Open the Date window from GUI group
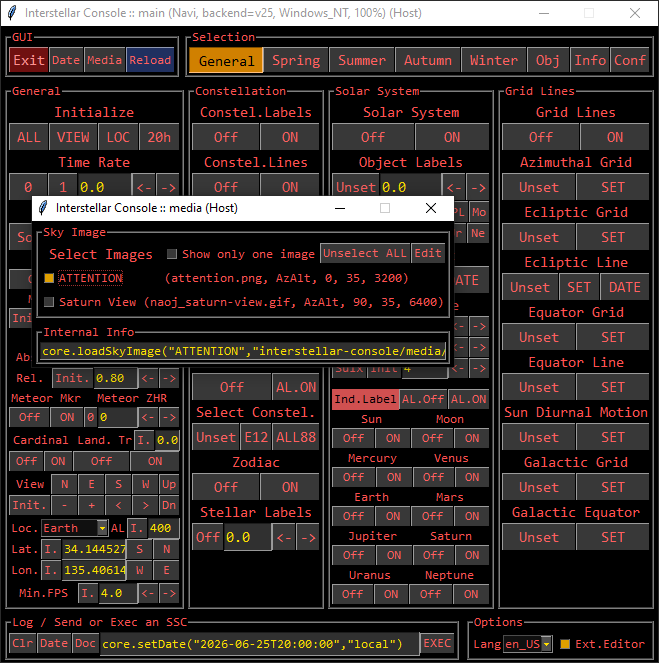The image size is (659, 663). 66,60
